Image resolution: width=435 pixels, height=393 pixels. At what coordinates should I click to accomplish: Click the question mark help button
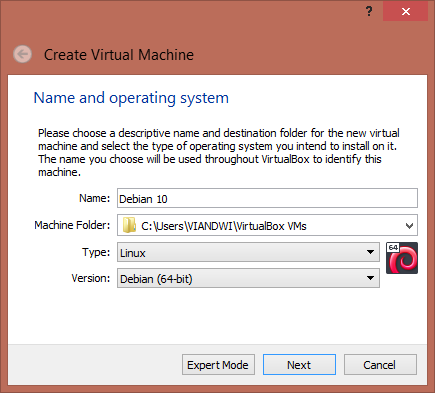[x=369, y=12]
